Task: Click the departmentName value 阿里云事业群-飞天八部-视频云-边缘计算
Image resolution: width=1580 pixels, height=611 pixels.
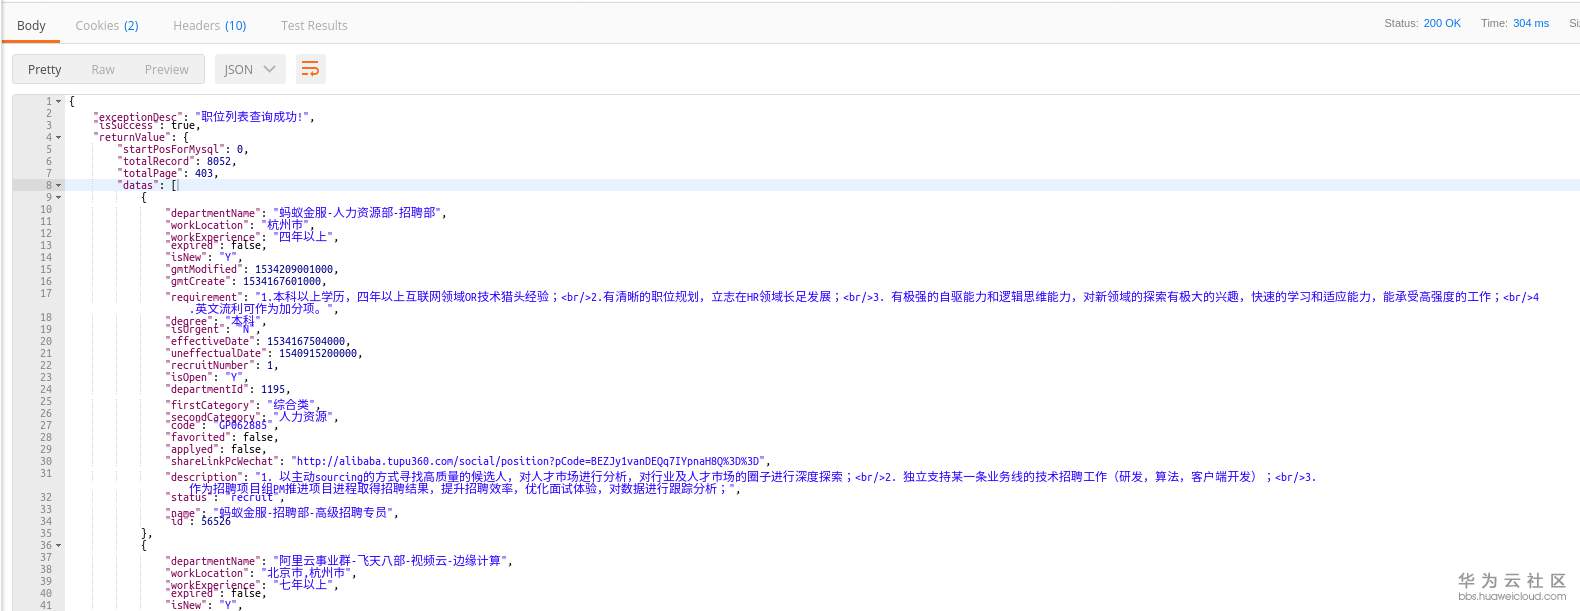Action: pyautogui.click(x=390, y=561)
